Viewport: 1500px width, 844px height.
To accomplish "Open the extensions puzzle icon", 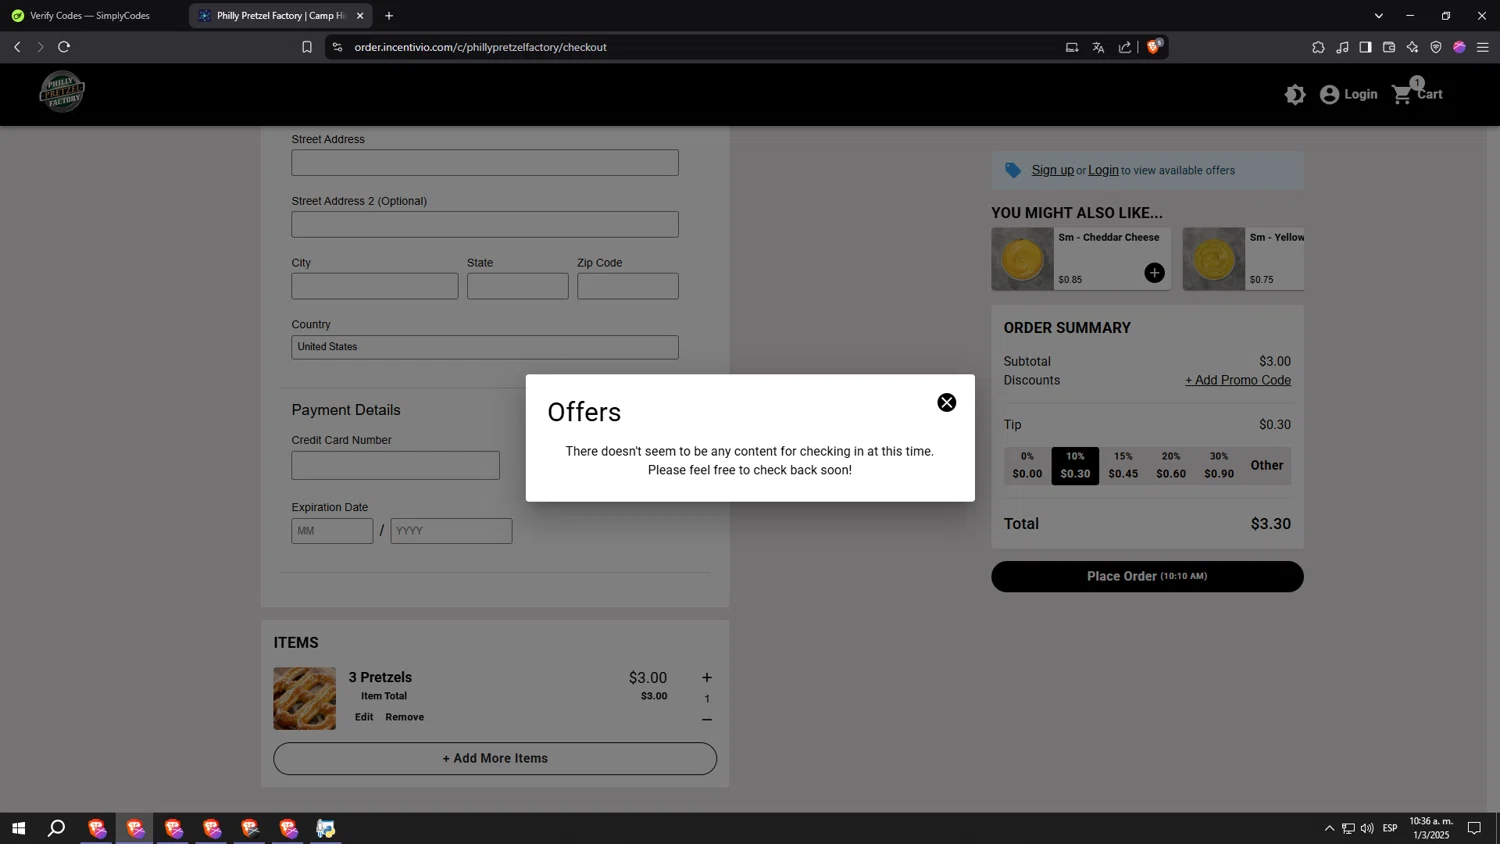I will point(1318,47).
